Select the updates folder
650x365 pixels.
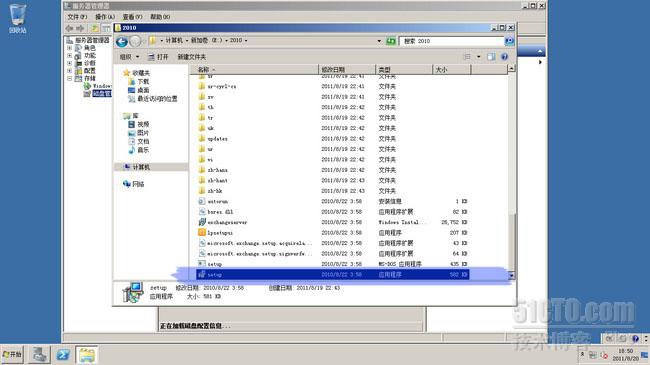[217, 139]
